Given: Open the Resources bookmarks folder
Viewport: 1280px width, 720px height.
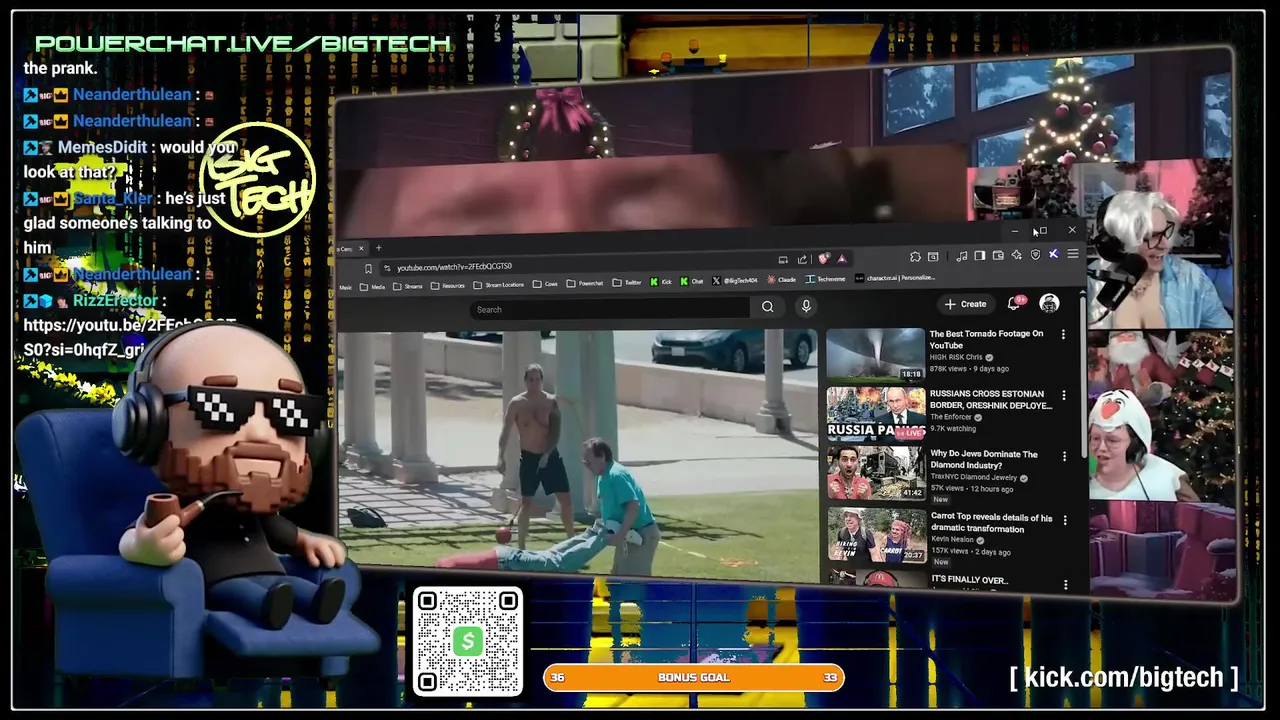Looking at the screenshot, I should (x=447, y=285).
